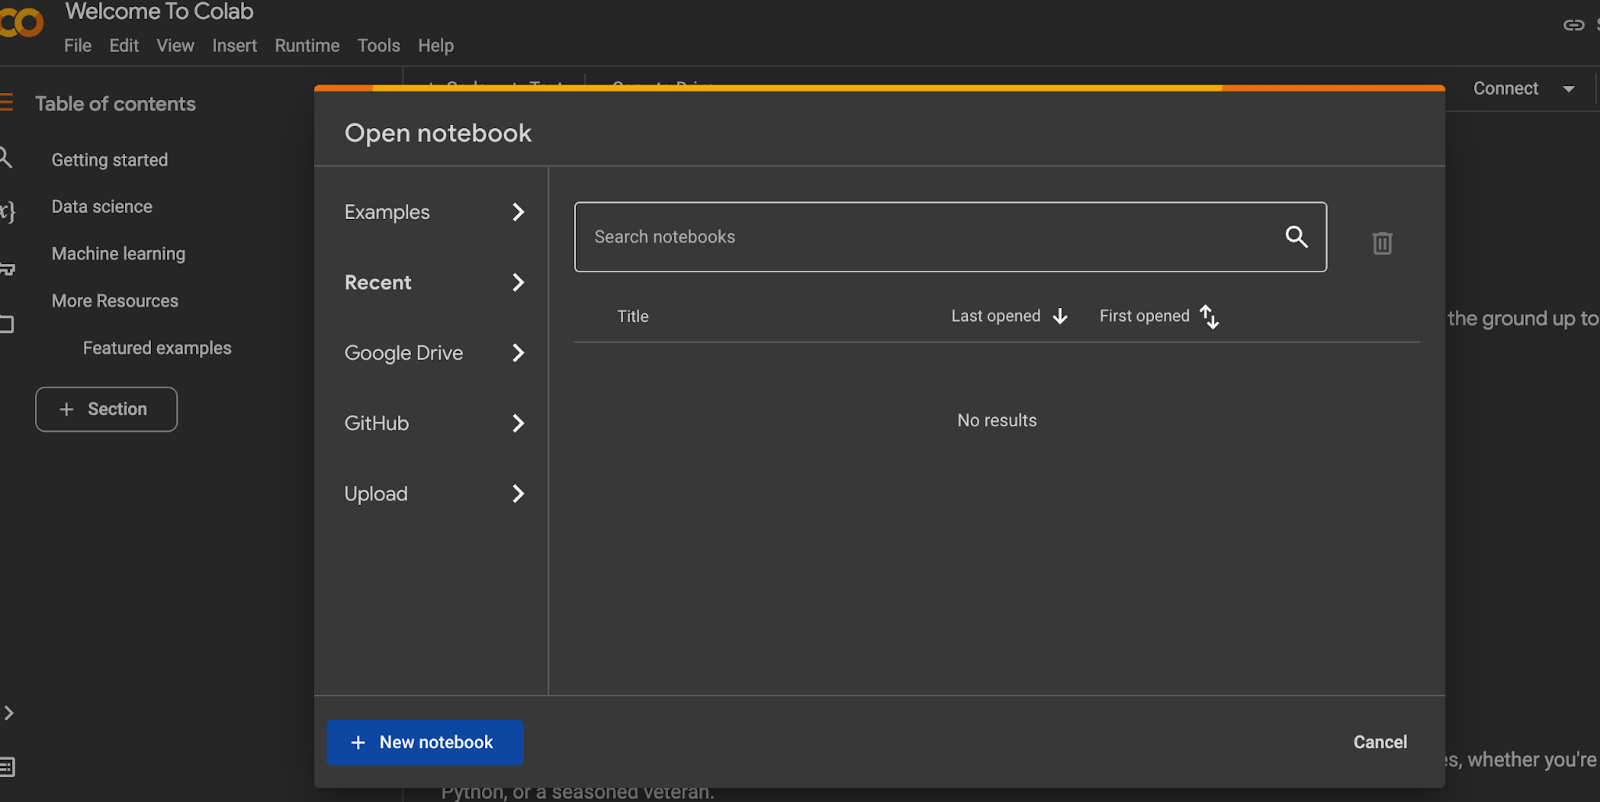Click the Table of contents heading
Screen dimensions: 1600x802
pyautogui.click(x=115, y=104)
